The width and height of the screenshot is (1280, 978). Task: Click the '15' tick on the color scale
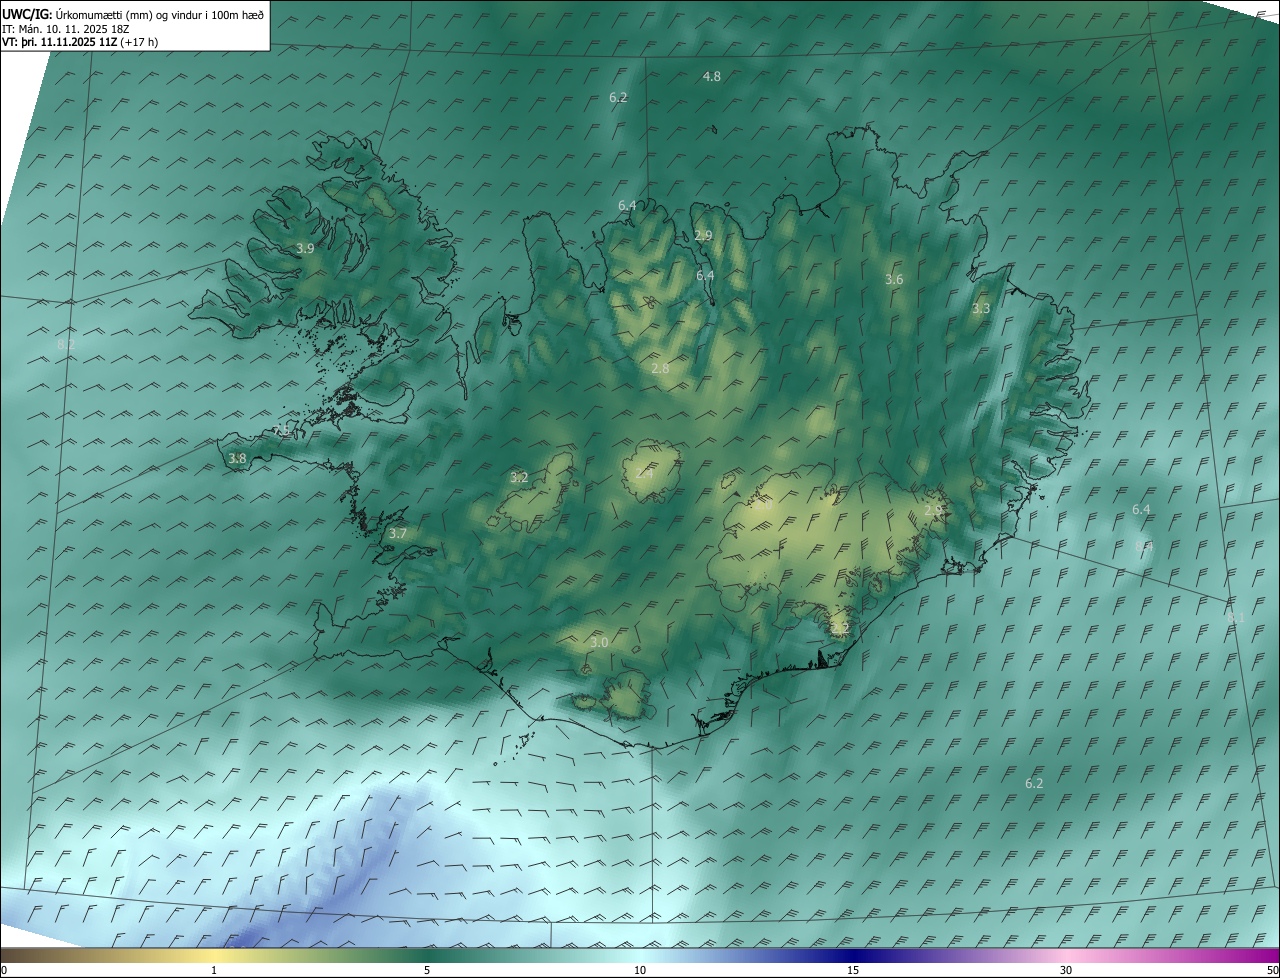853,970
